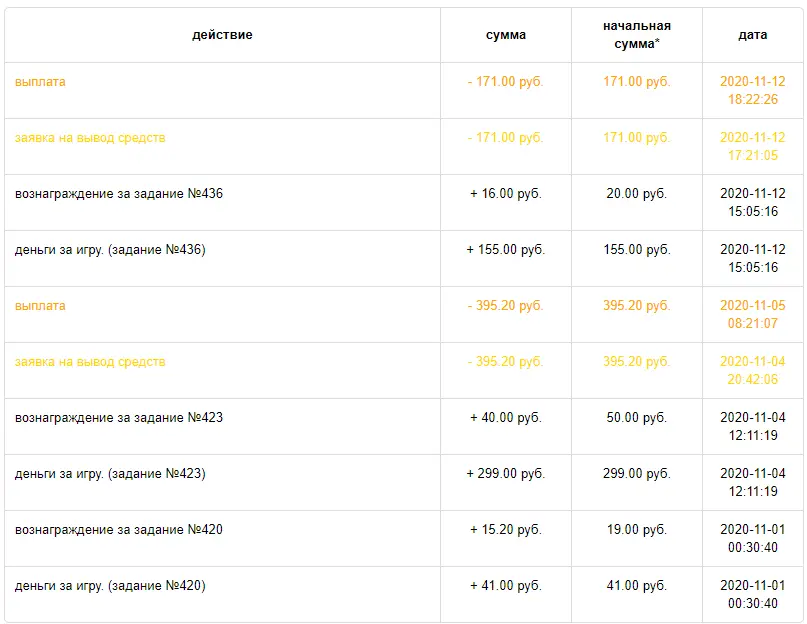
Task: Click the date in the деньги за игру №436 row
Action: 752,259
